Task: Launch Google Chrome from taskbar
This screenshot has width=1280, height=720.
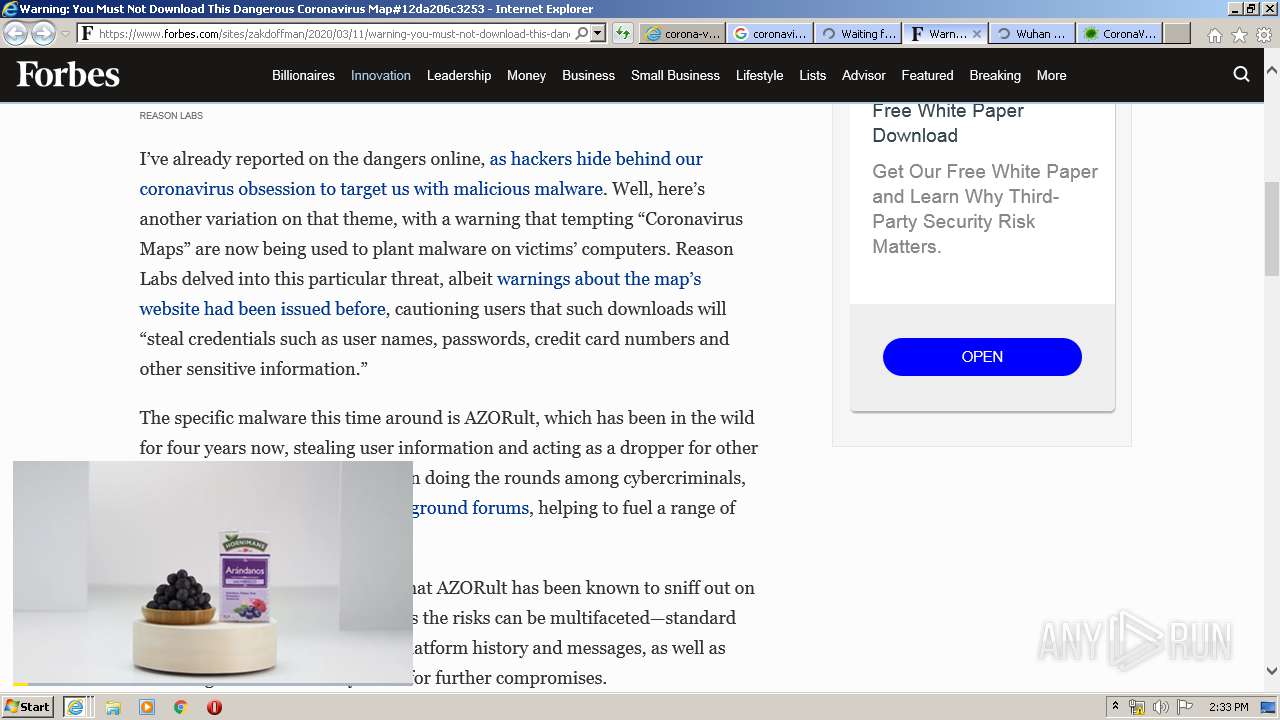Action: 181,707
